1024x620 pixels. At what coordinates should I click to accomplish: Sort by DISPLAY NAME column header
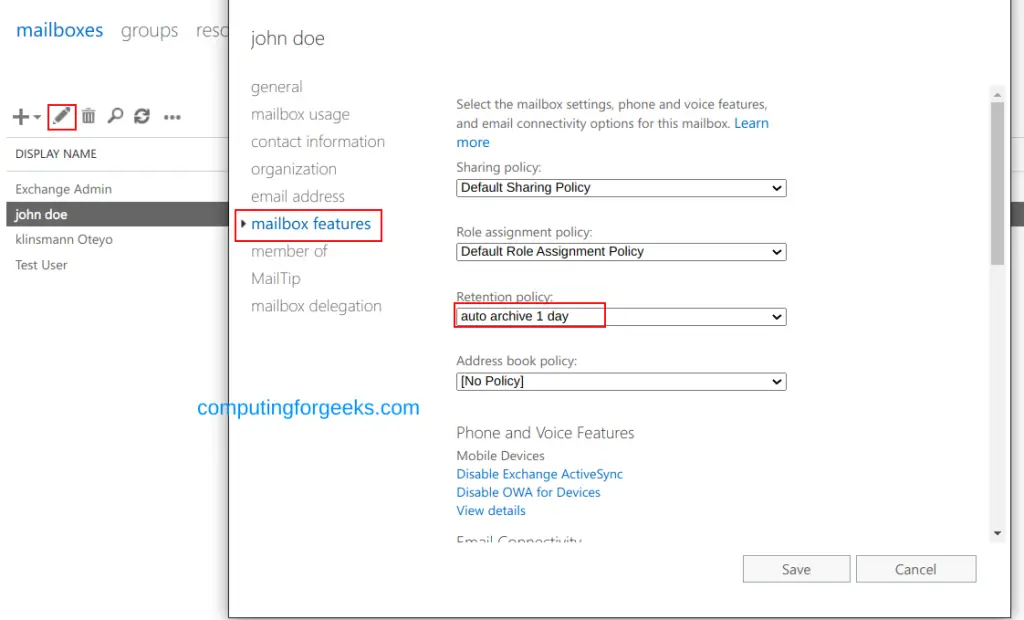pyautogui.click(x=56, y=154)
